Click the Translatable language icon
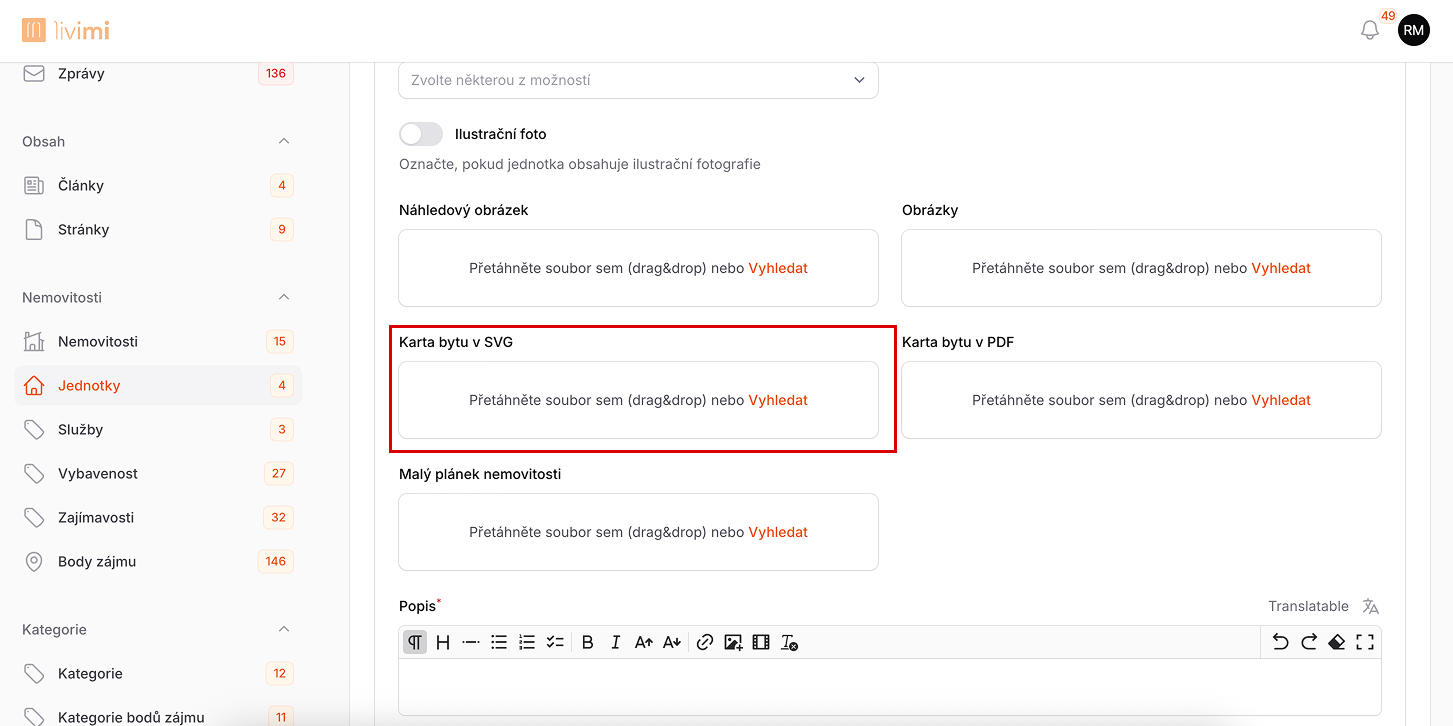The width and height of the screenshot is (1453, 726). click(x=1371, y=606)
